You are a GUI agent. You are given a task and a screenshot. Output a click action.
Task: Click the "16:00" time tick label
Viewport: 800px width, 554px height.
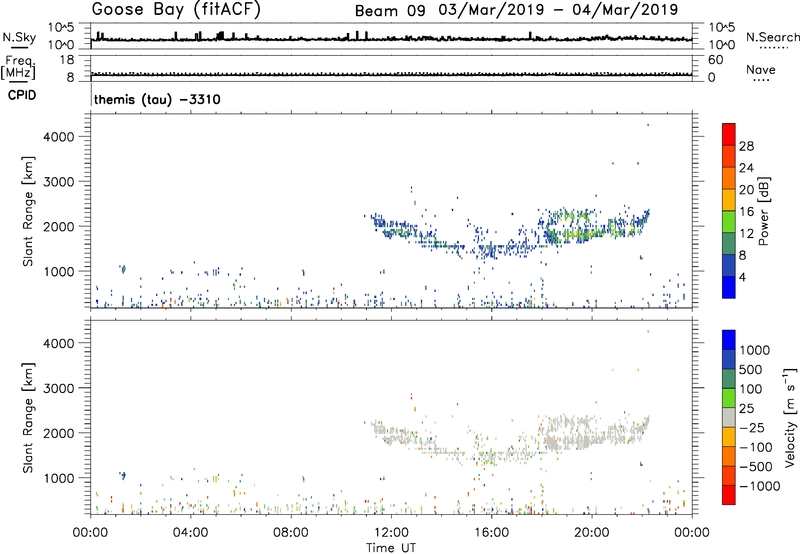click(491, 533)
